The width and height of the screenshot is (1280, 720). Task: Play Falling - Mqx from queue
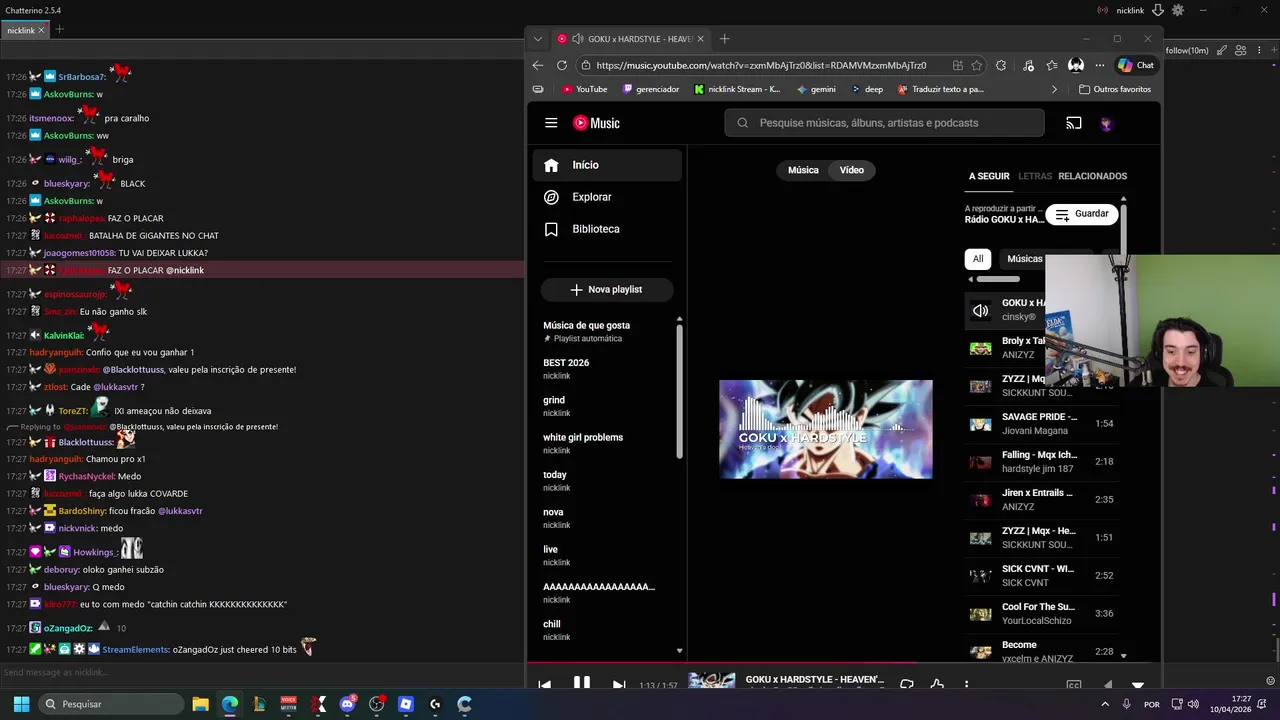point(1041,461)
